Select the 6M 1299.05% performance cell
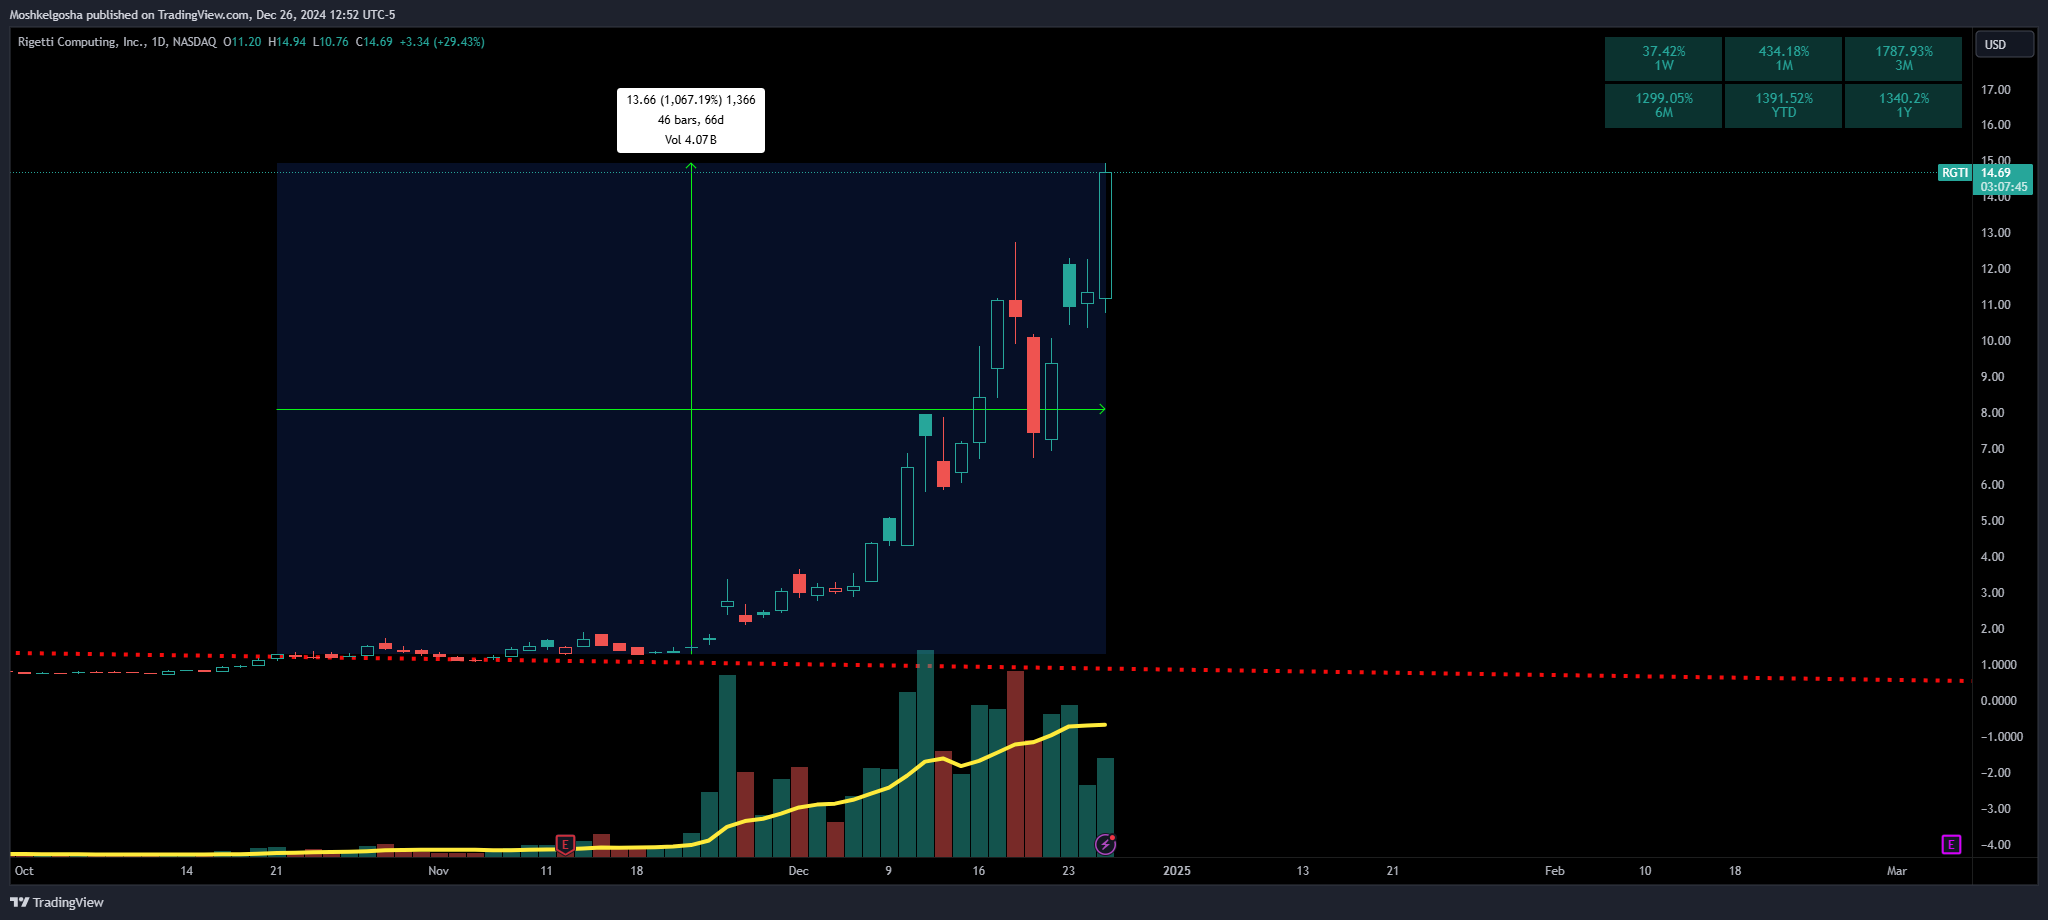The width and height of the screenshot is (2048, 920). (1663, 105)
